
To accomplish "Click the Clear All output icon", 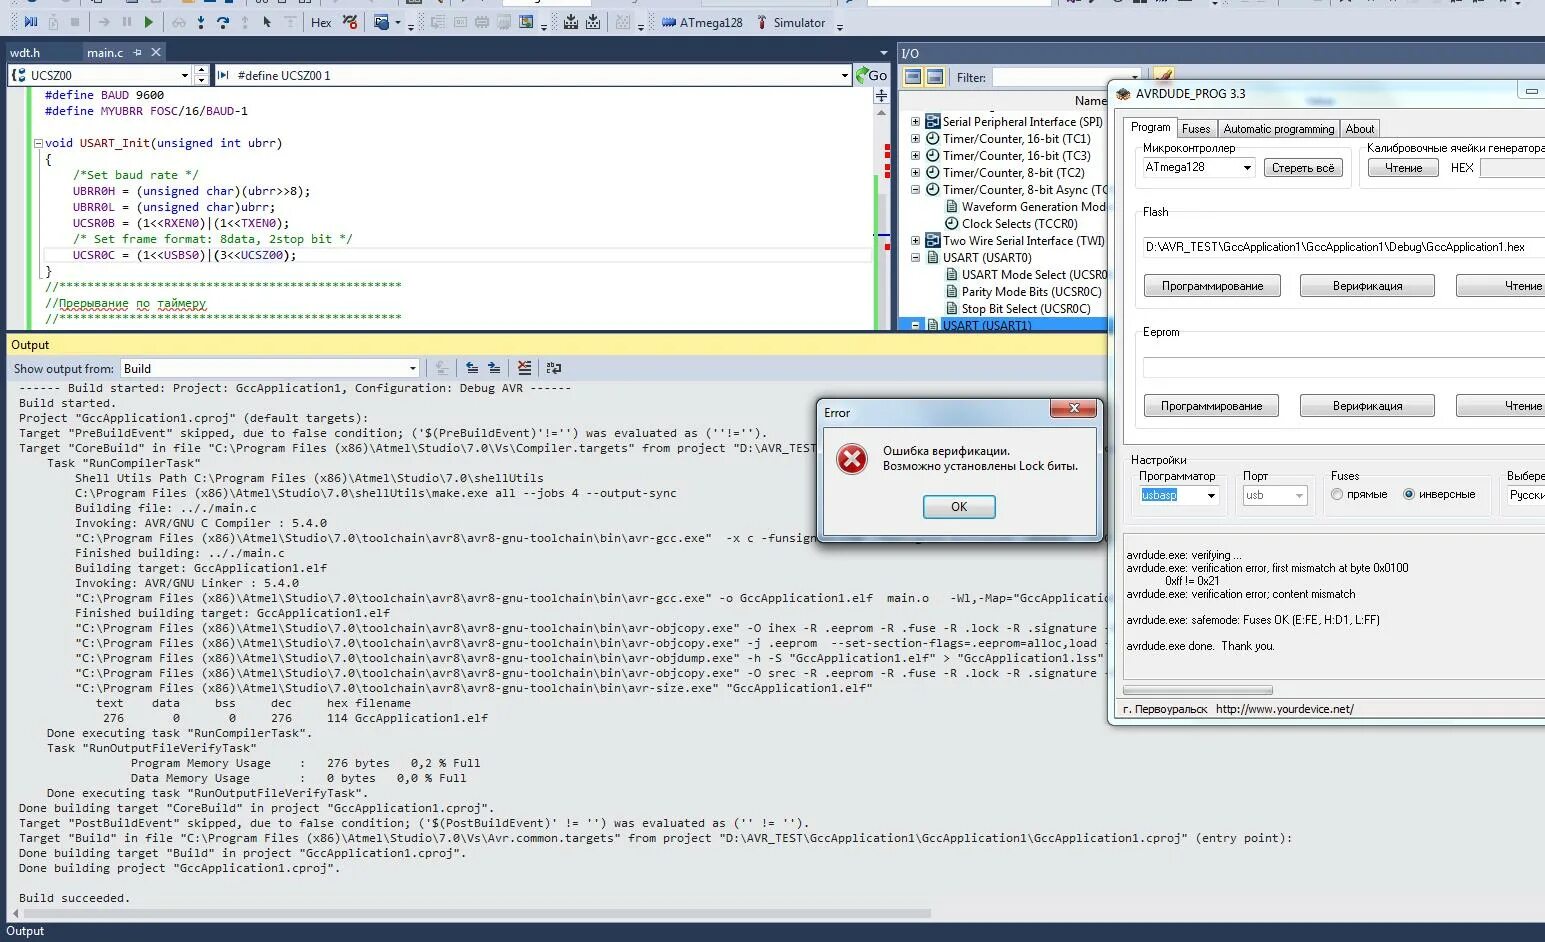I will click(x=524, y=368).
